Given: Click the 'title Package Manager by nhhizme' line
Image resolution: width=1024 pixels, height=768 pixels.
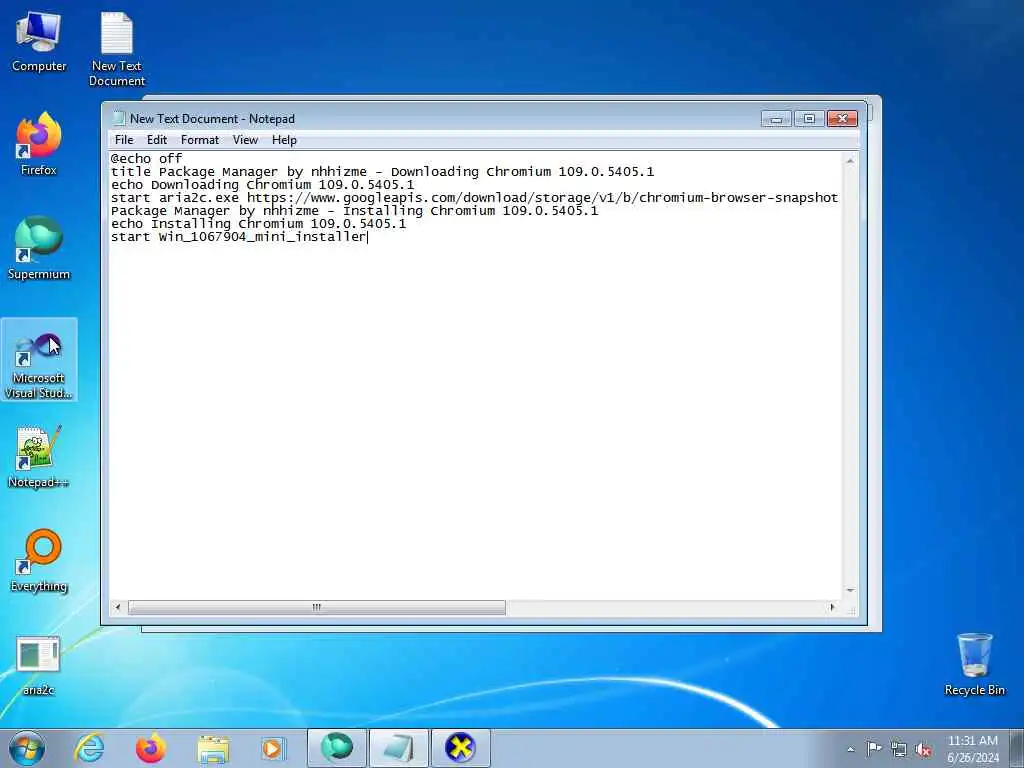Looking at the screenshot, I should pos(382,172).
